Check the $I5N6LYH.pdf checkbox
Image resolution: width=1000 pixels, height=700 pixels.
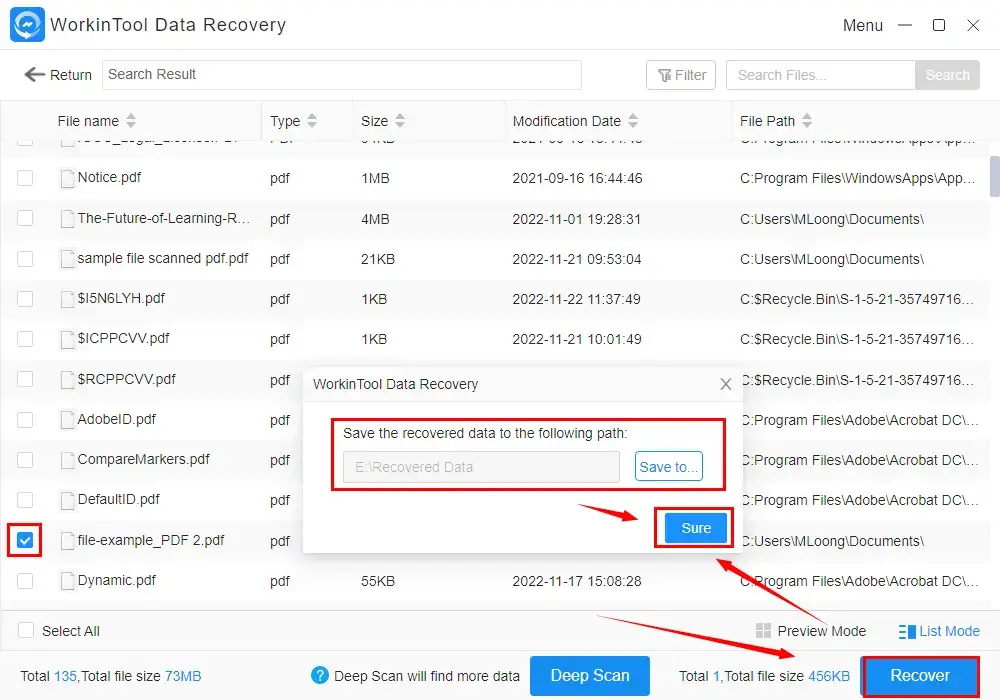tap(25, 298)
